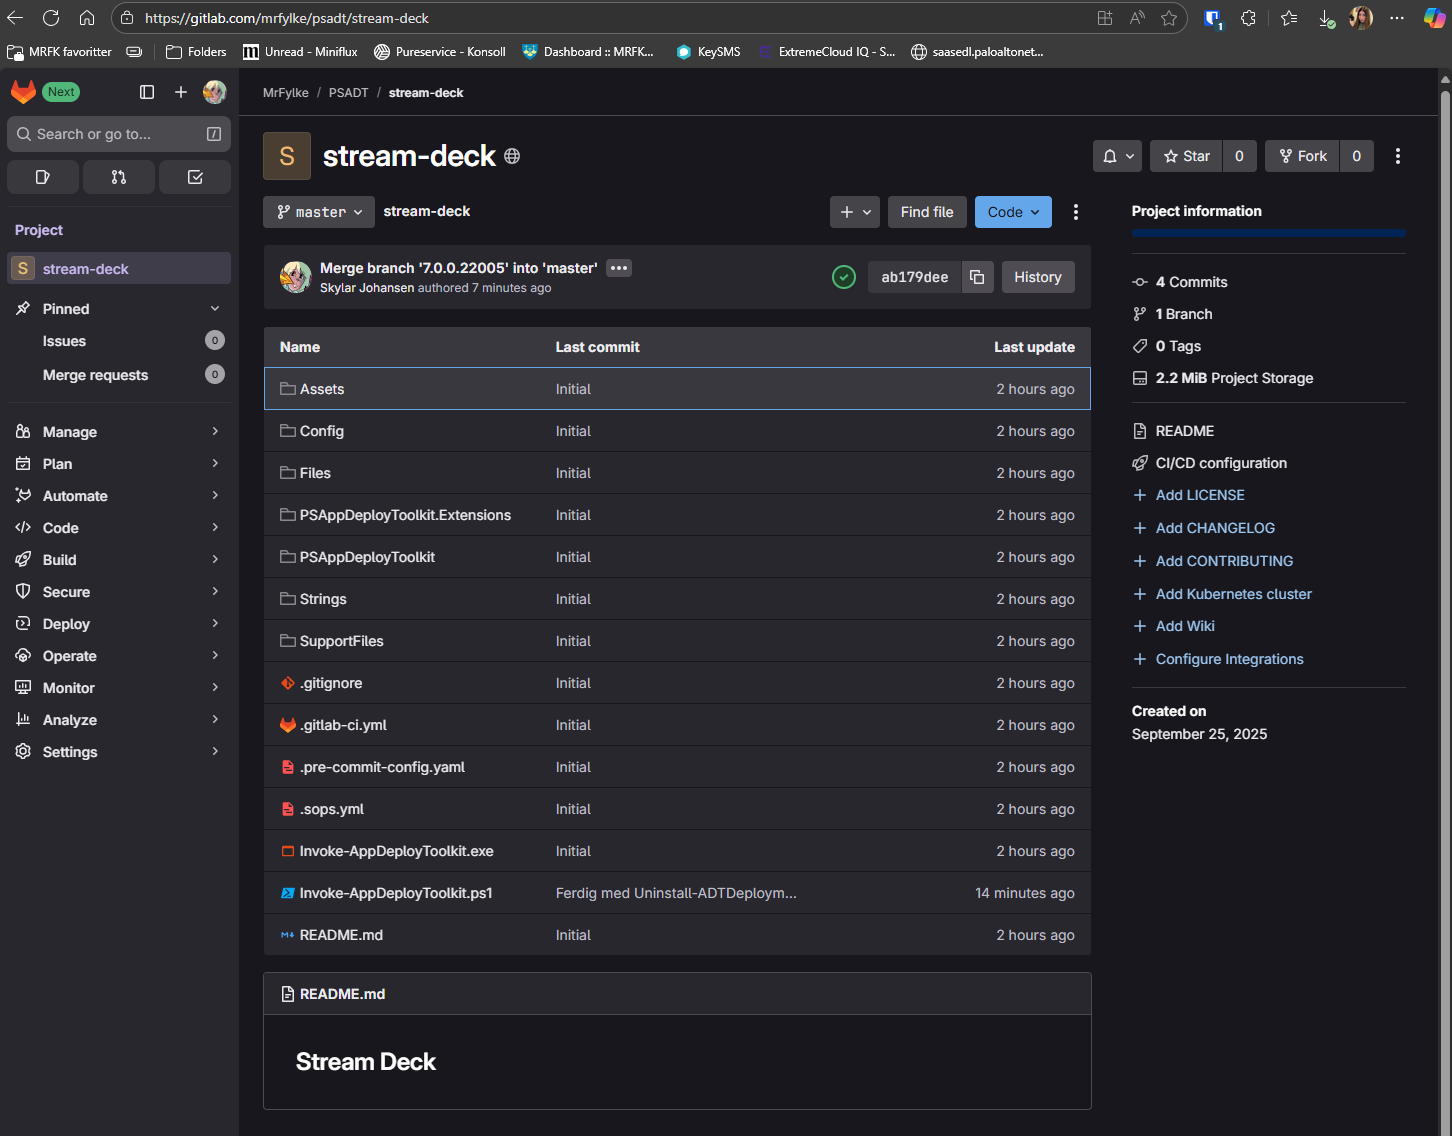1452x1136 pixels.
Task: Expand the Pinned section chevron
Action: (215, 309)
